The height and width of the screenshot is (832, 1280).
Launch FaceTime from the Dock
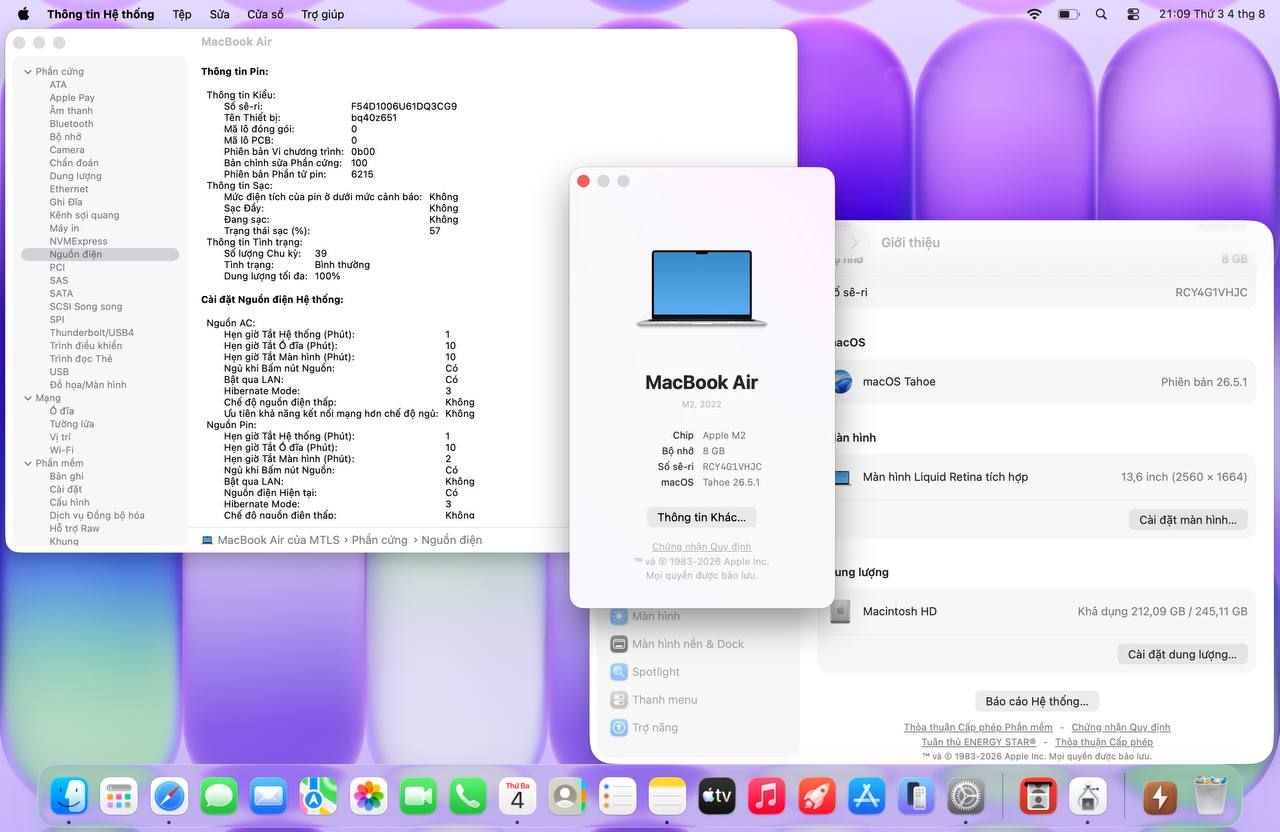(x=418, y=796)
